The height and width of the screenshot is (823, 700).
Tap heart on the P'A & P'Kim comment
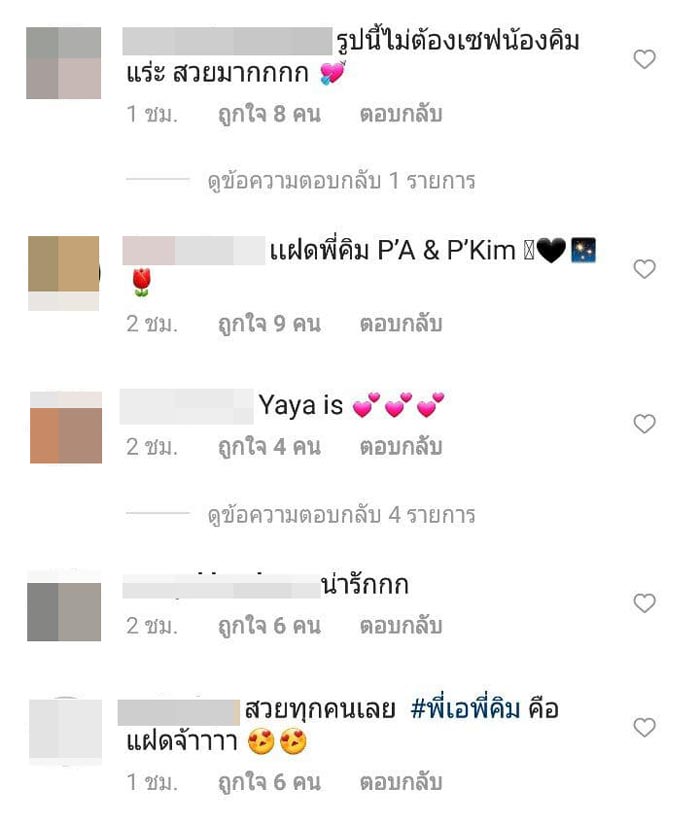pyautogui.click(x=644, y=269)
